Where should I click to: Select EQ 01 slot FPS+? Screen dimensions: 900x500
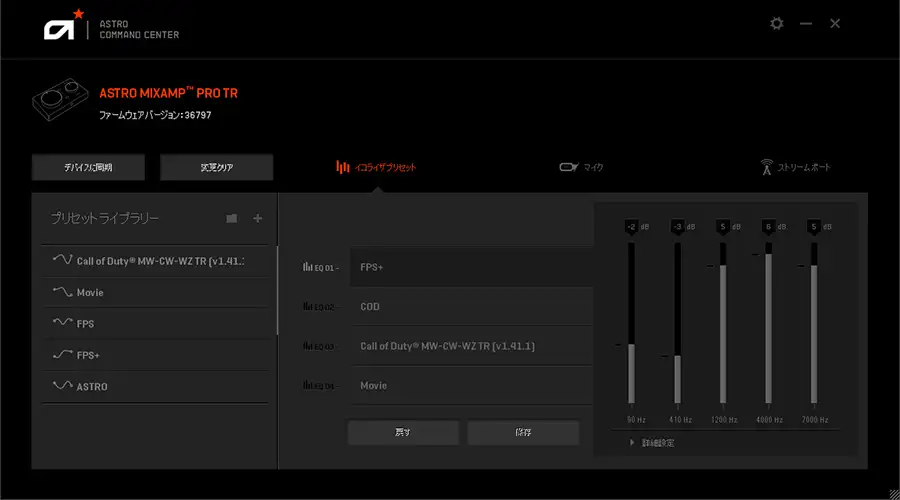pyautogui.click(x=471, y=267)
